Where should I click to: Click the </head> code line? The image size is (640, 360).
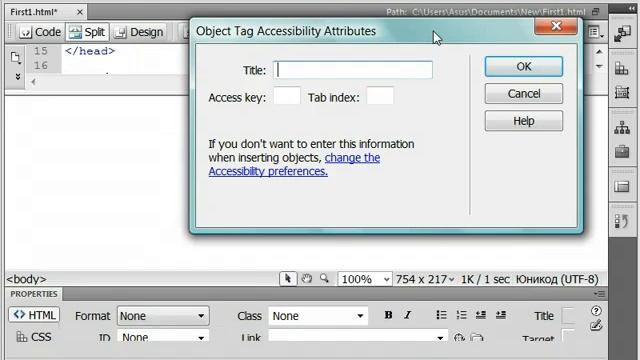90,51
